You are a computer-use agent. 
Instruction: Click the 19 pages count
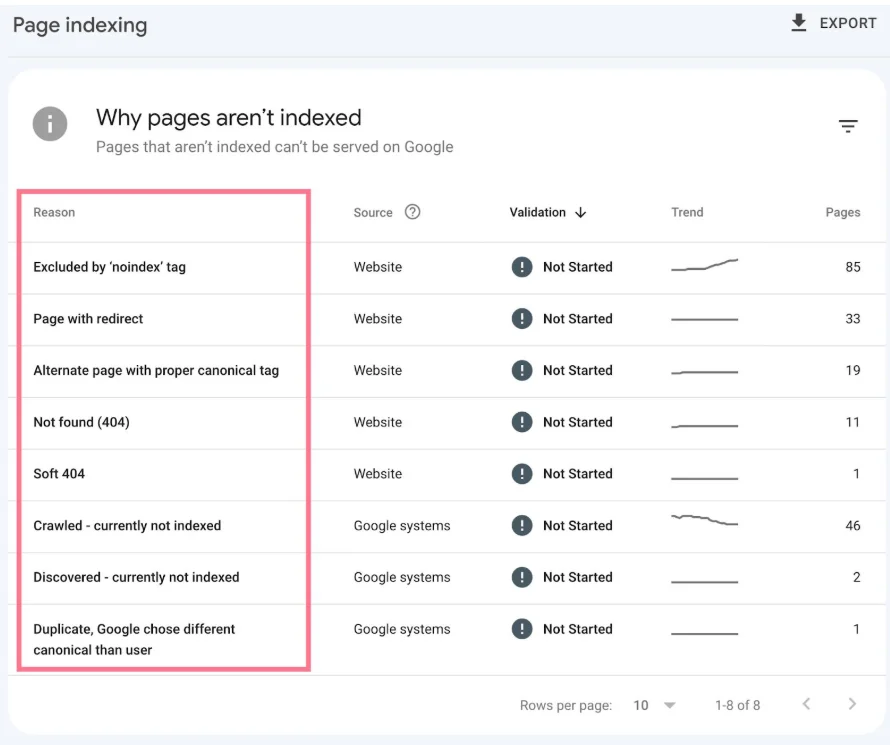(853, 370)
